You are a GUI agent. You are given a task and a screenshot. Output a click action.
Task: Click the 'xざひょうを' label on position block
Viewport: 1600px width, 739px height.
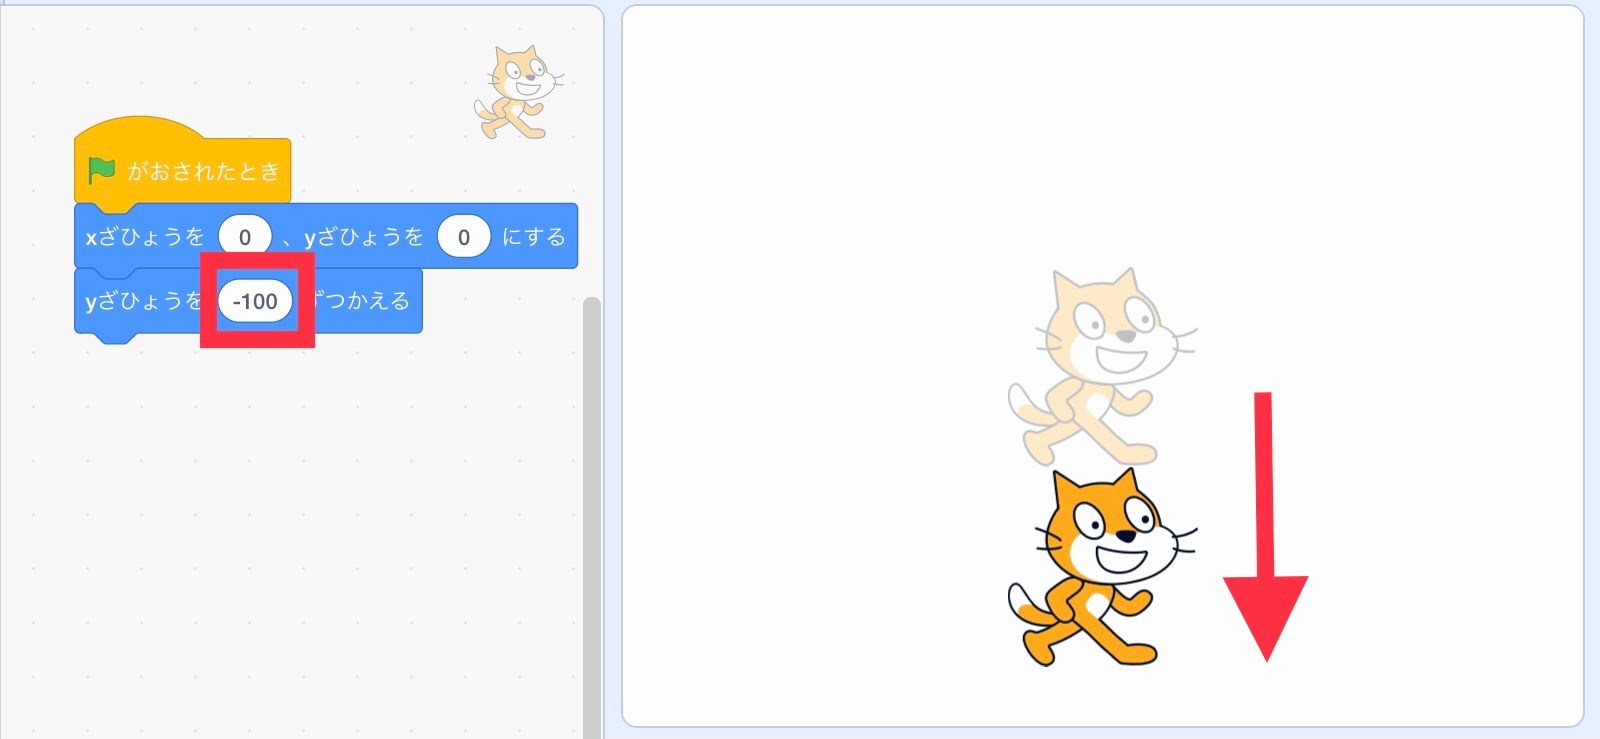tap(145, 237)
